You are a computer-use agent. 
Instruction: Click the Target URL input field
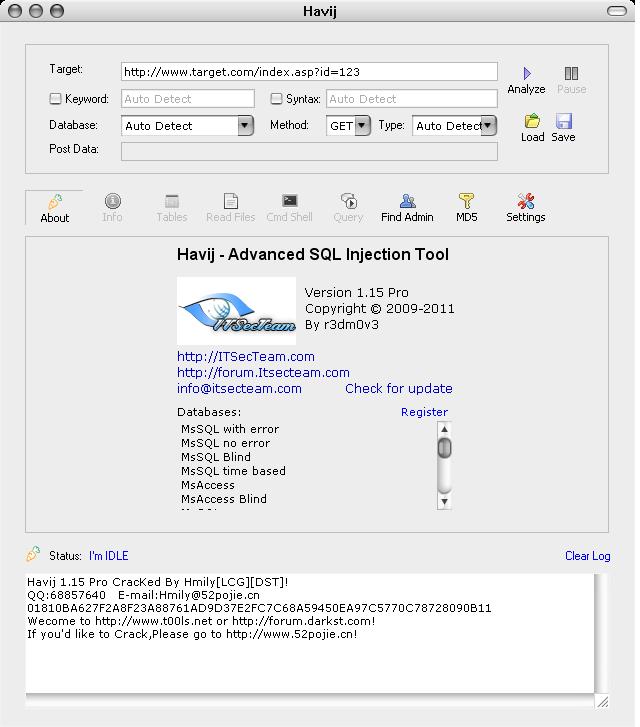[x=309, y=72]
